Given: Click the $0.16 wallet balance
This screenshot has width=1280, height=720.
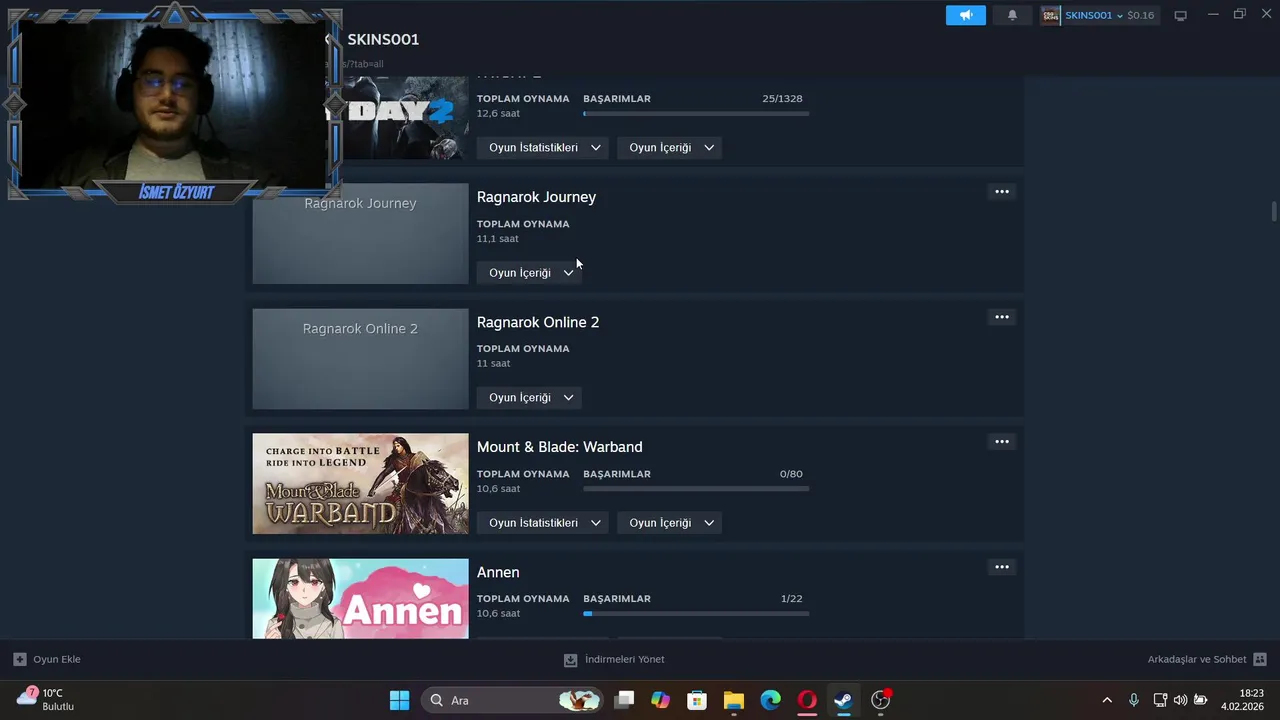Looking at the screenshot, I should click(x=1140, y=15).
